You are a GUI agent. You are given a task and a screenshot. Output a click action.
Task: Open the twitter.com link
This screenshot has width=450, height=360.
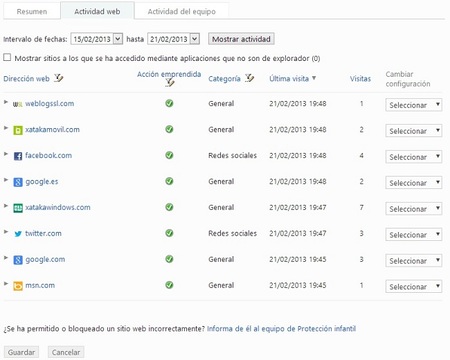click(x=43, y=233)
